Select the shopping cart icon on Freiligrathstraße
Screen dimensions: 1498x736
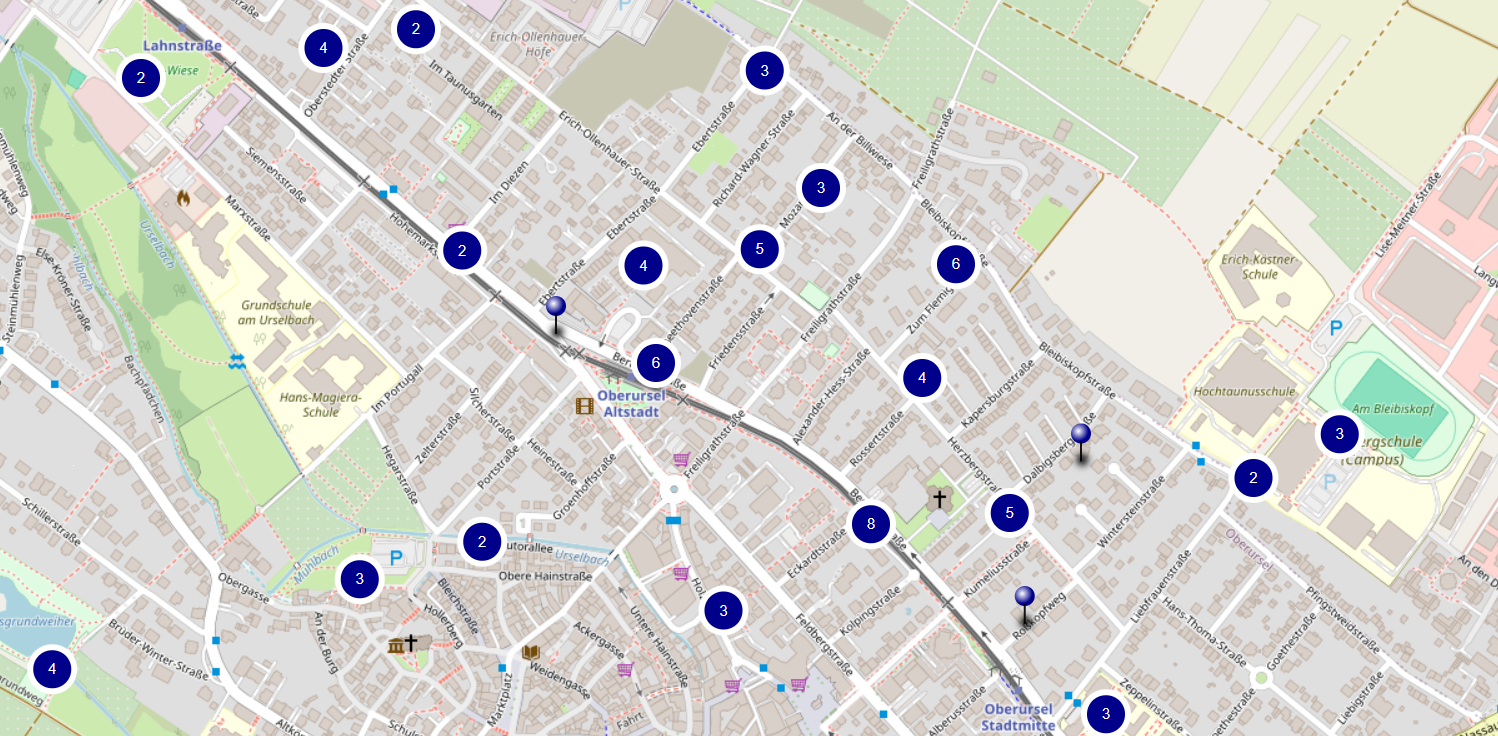[682, 459]
